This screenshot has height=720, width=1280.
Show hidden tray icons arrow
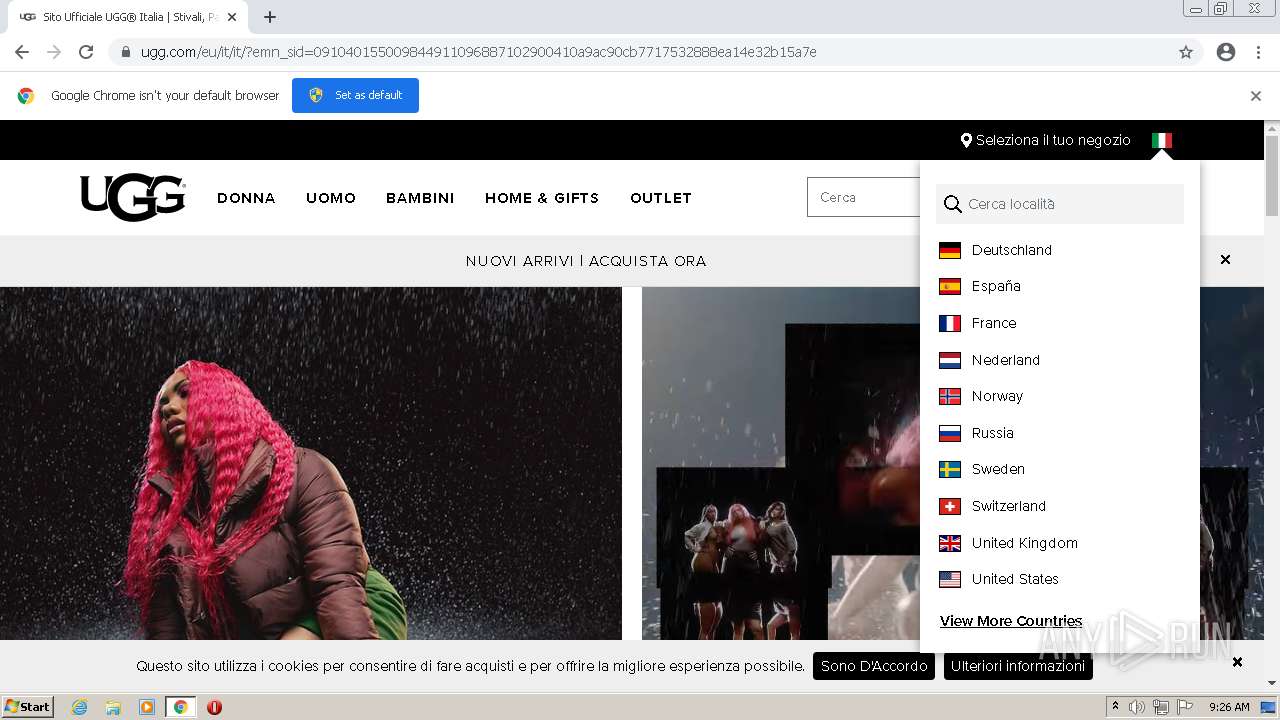[x=1115, y=707]
